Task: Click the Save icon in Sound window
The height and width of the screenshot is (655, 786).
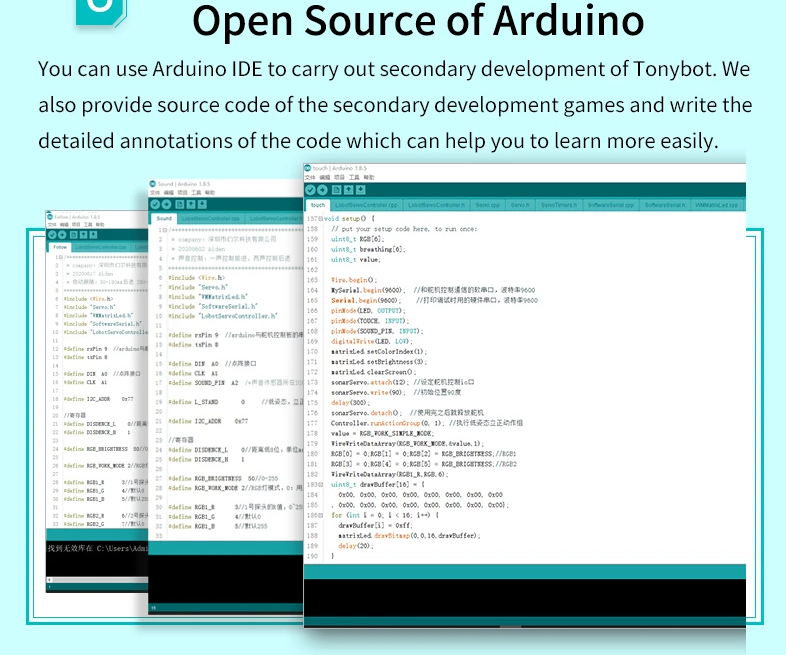Action: pyautogui.click(x=201, y=204)
